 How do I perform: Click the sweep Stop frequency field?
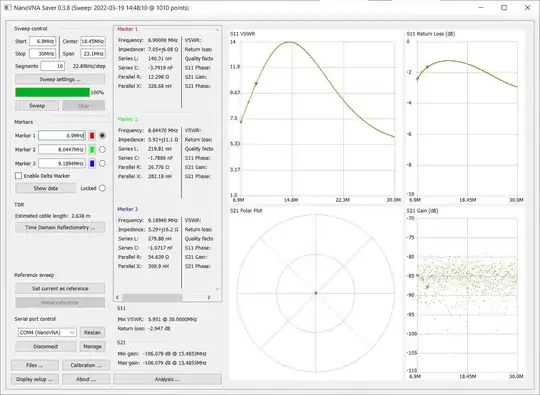[x=42, y=54]
